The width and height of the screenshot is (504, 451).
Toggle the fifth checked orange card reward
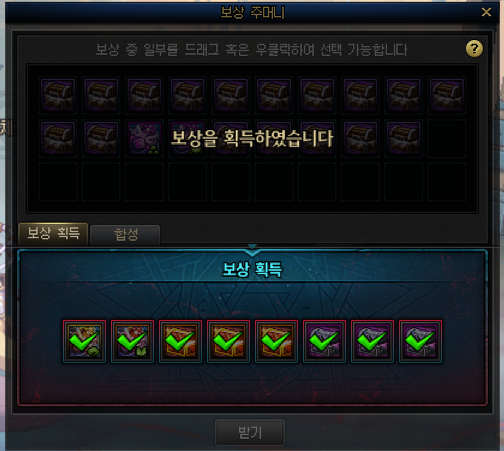tap(276, 341)
